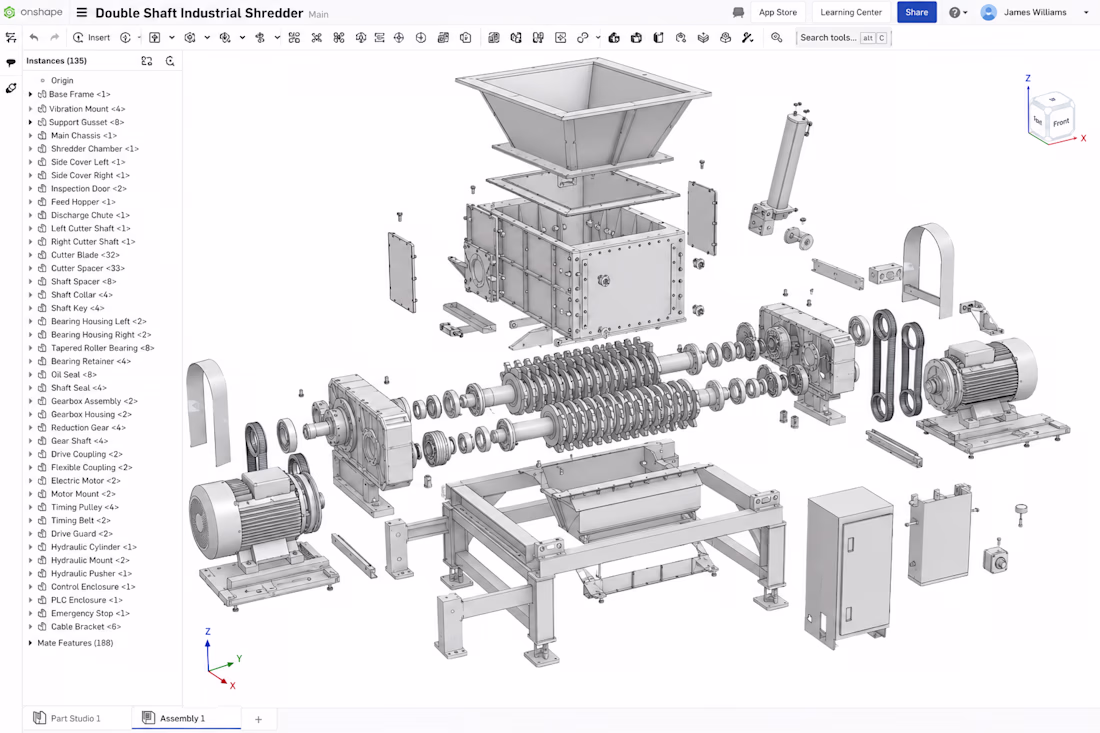
Task: Add a new tab with plus button
Action: click(258, 719)
